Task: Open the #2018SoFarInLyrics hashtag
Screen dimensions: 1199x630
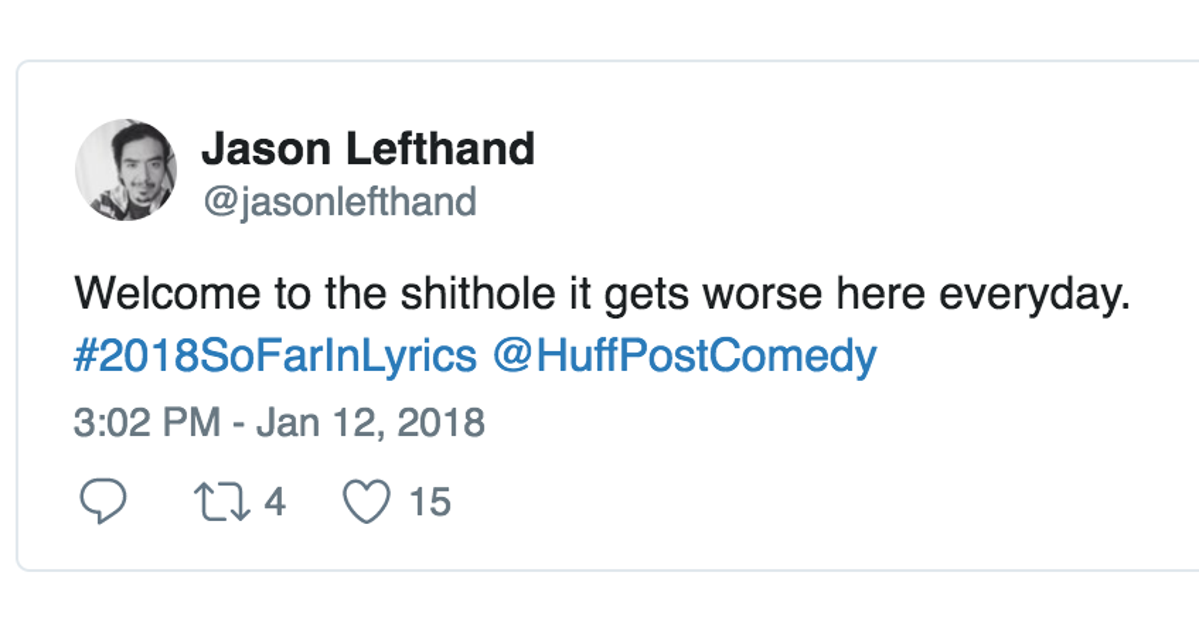Action: click(x=275, y=356)
